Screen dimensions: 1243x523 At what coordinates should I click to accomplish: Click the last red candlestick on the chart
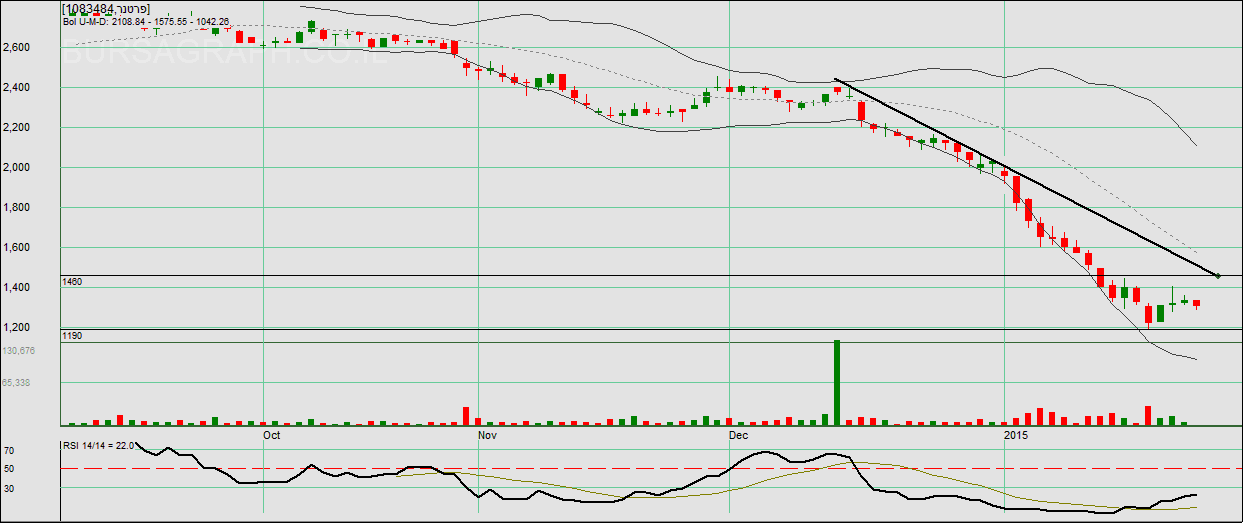pos(1196,304)
